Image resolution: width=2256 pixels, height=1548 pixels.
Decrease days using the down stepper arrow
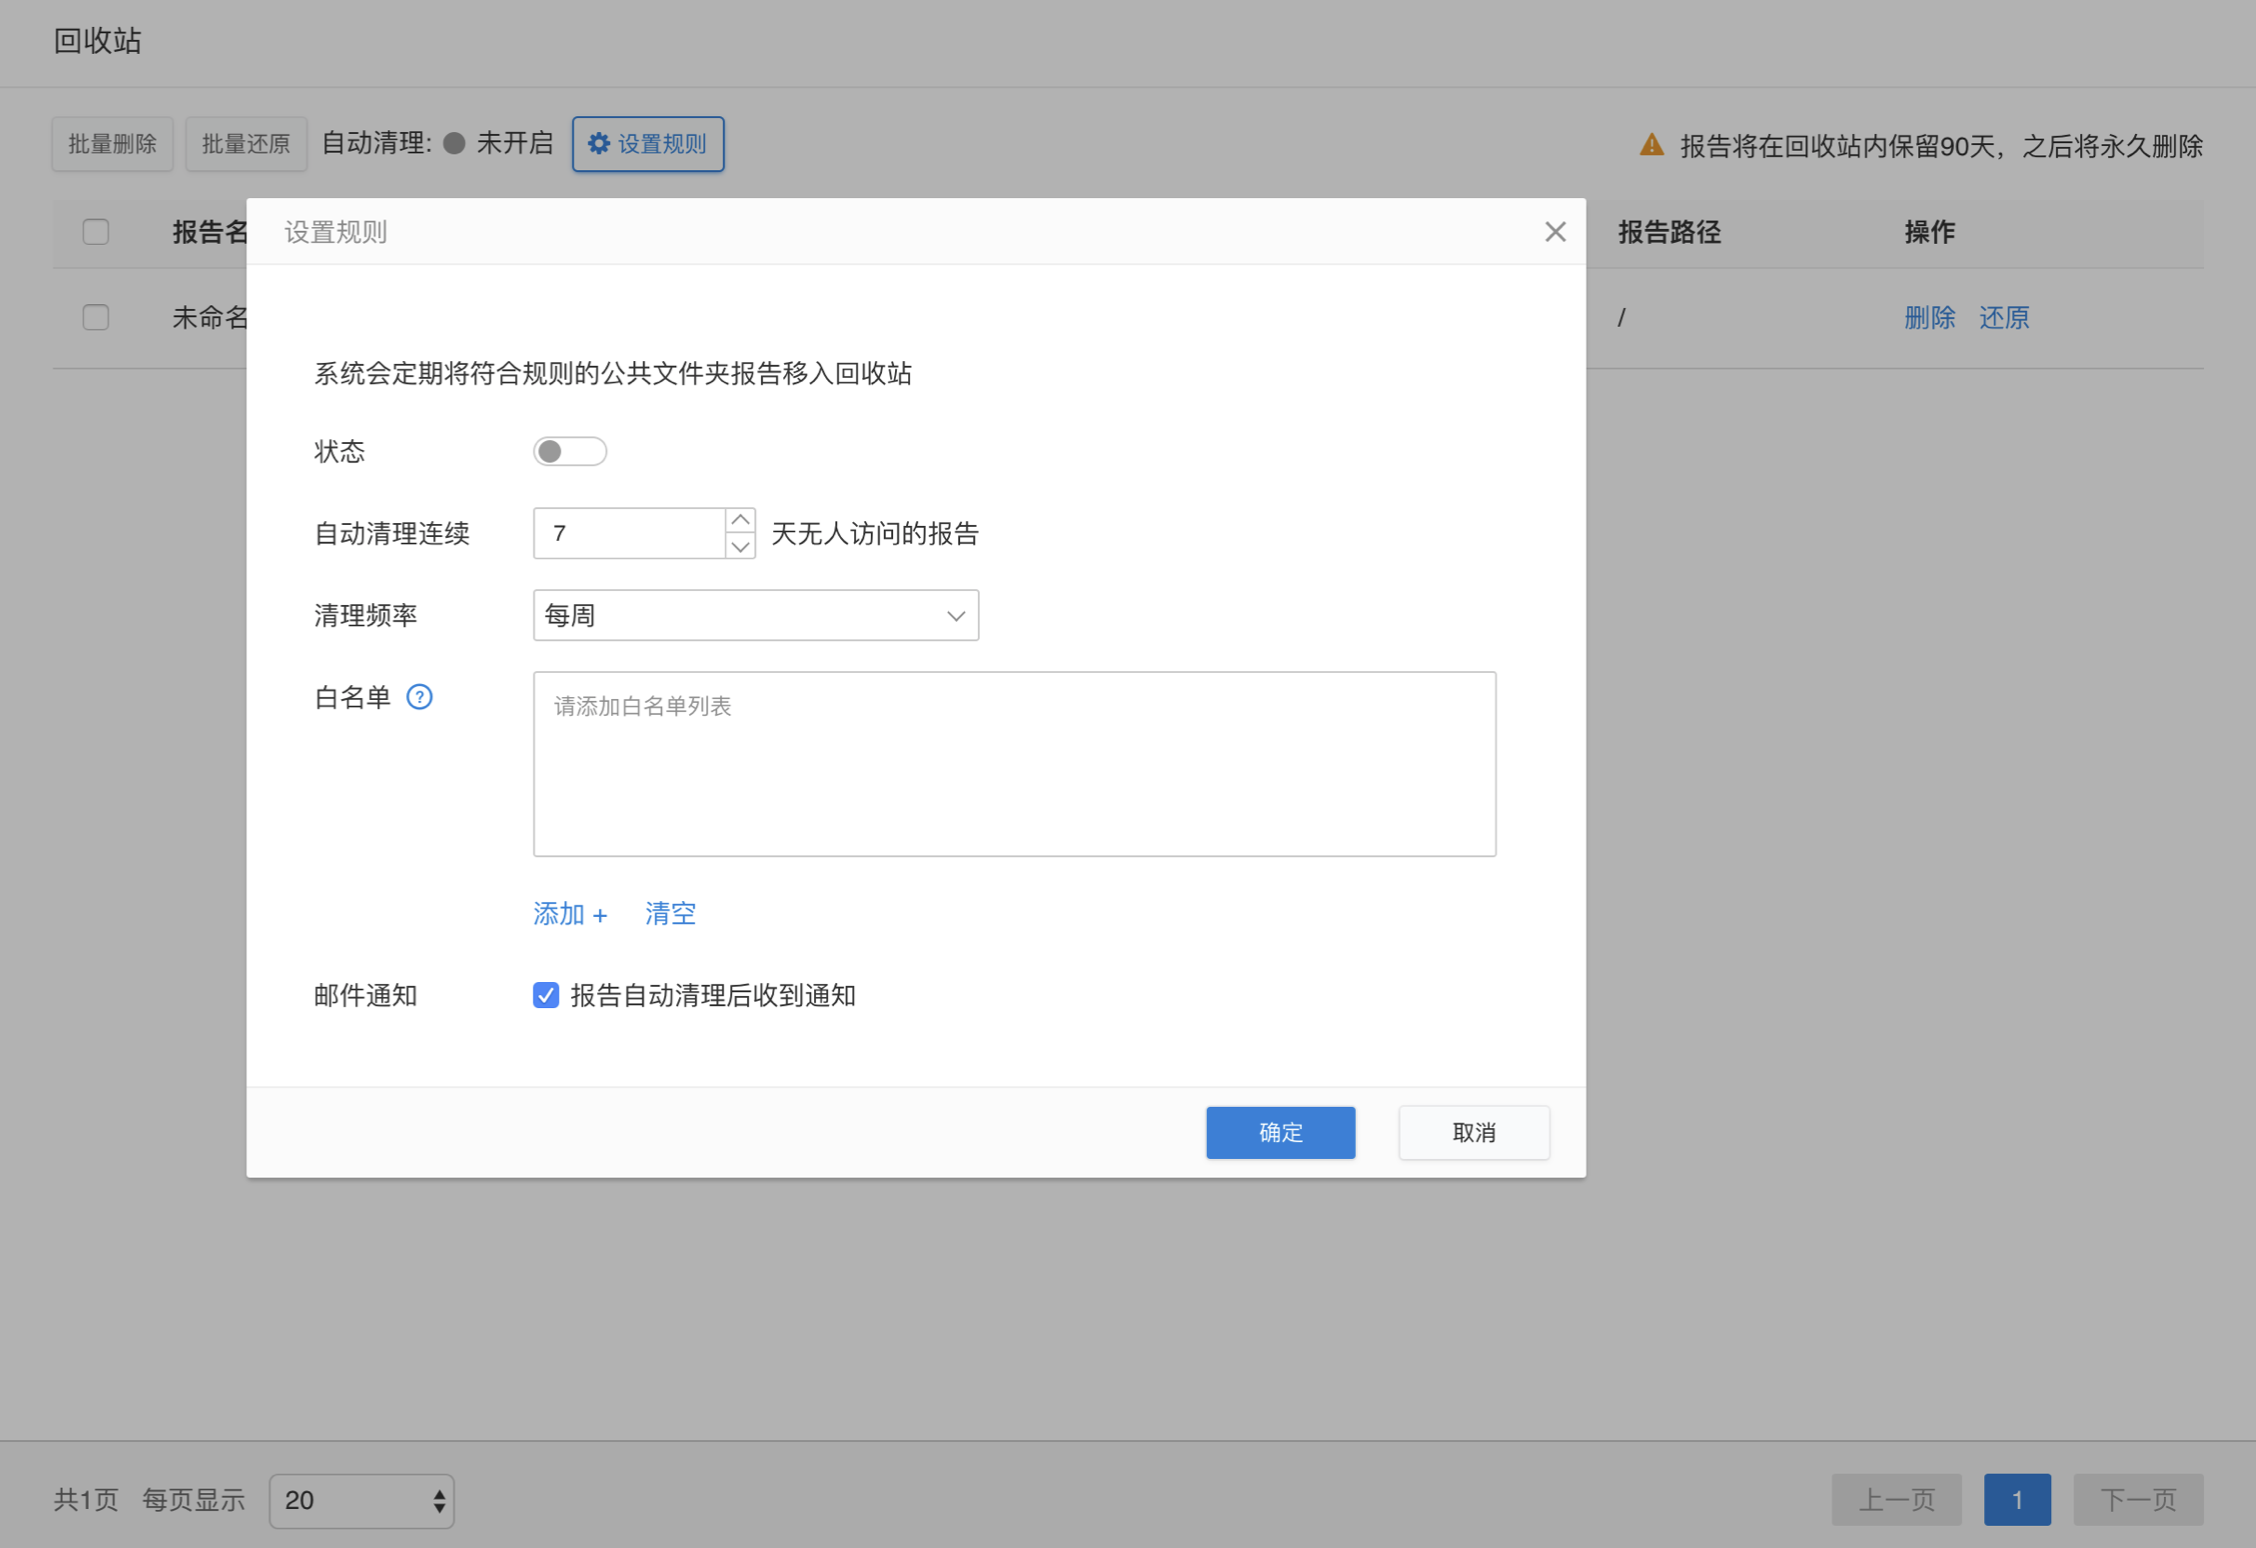point(740,546)
